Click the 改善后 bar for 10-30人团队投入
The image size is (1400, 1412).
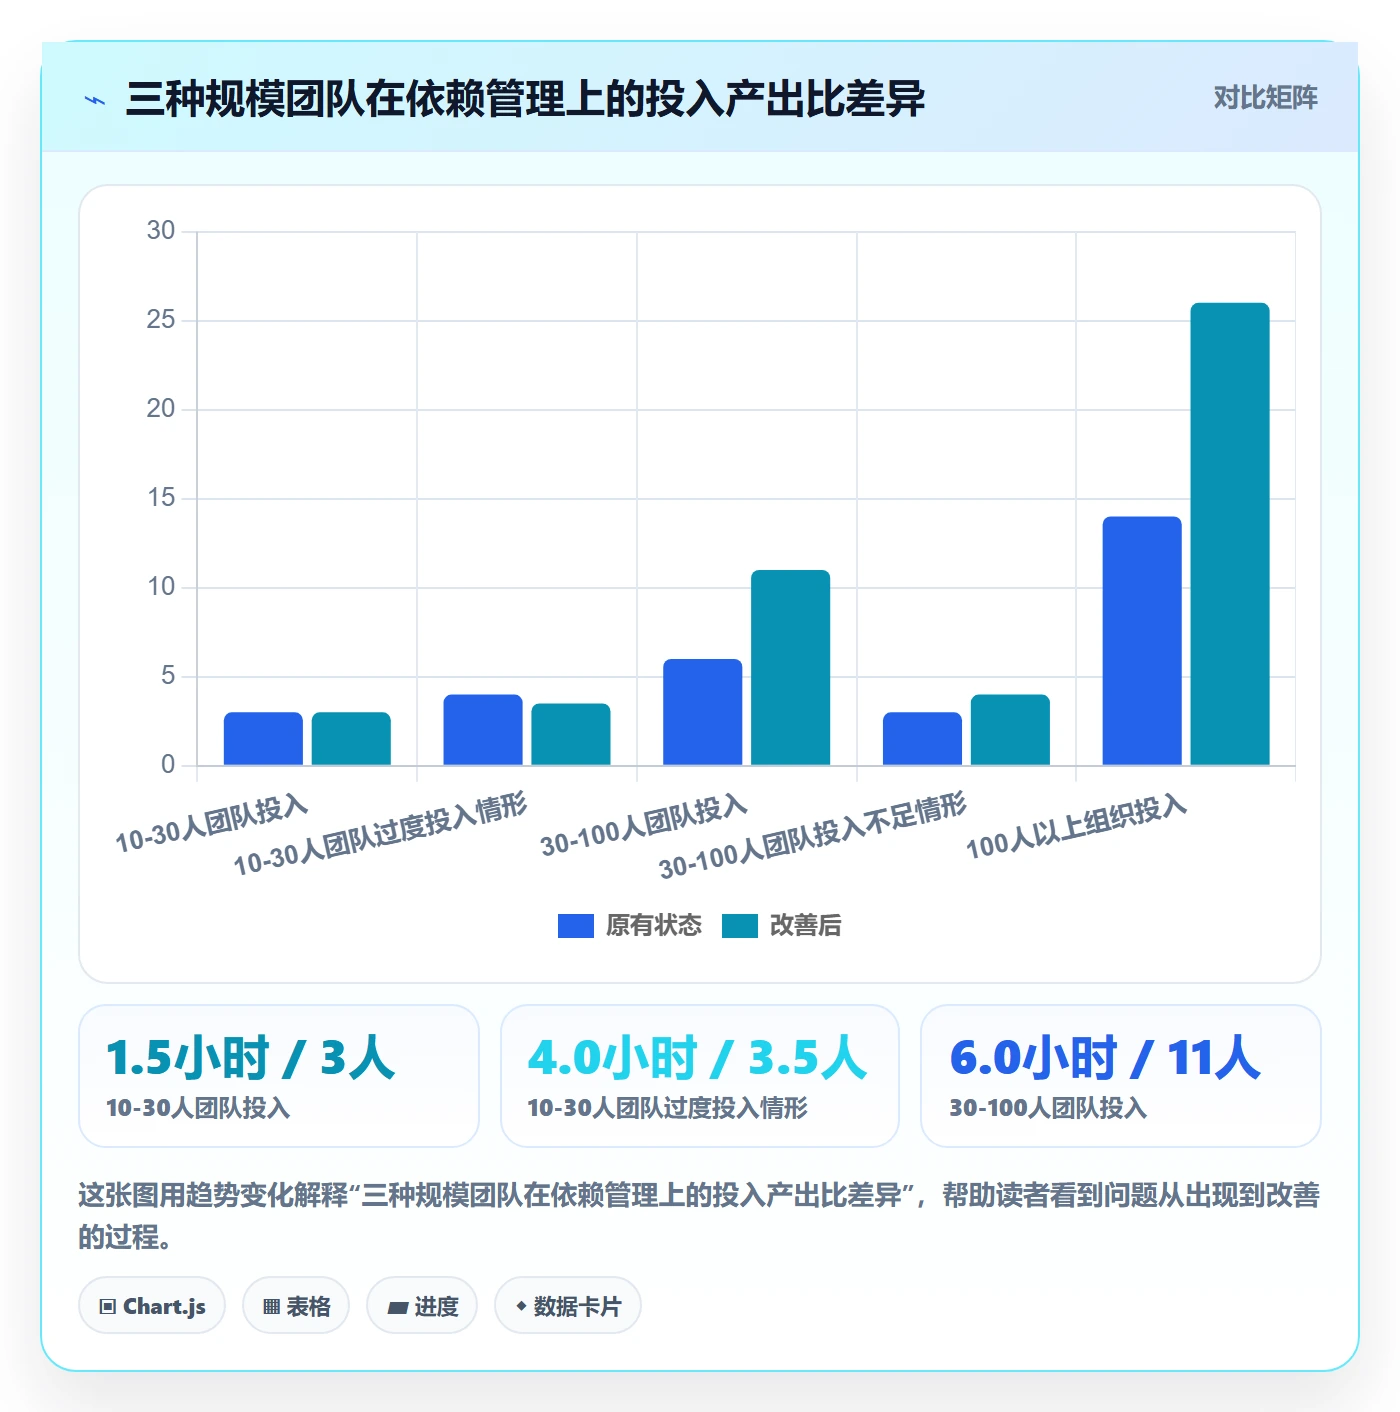[351, 739]
